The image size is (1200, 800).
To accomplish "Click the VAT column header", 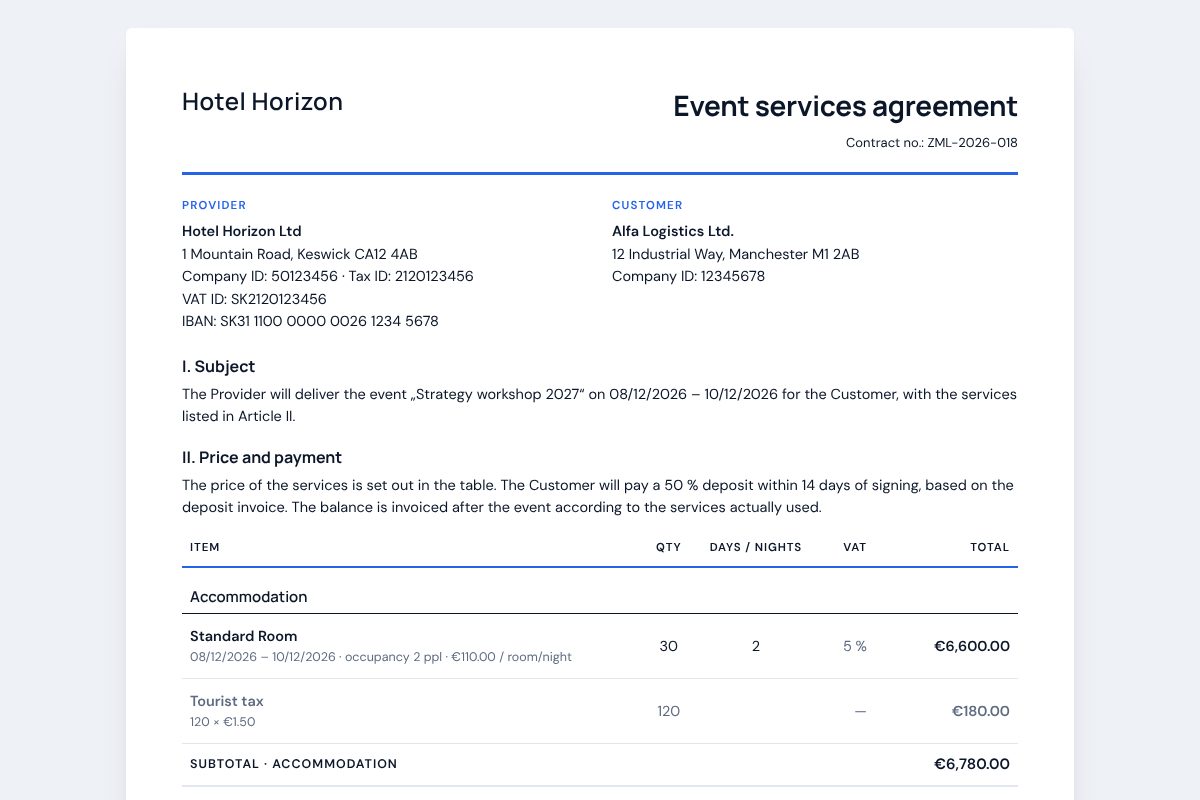I will click(x=855, y=547).
